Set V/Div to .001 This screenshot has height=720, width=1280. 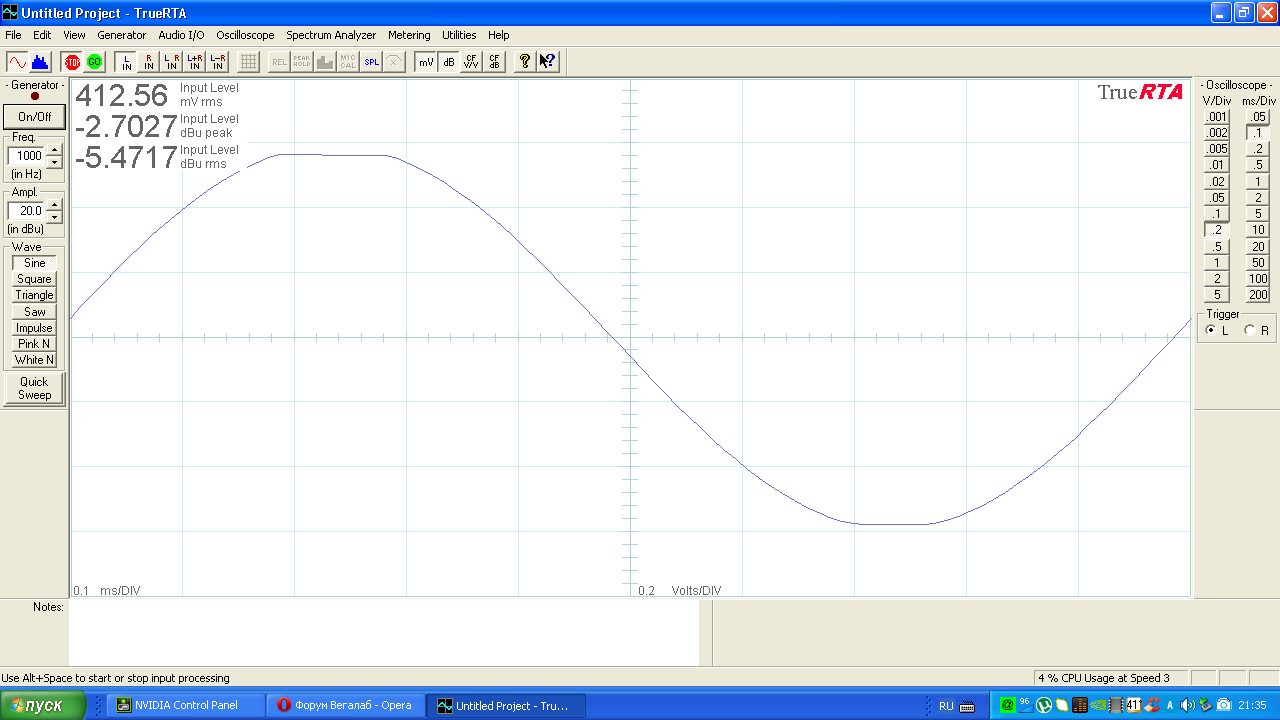click(x=1216, y=117)
